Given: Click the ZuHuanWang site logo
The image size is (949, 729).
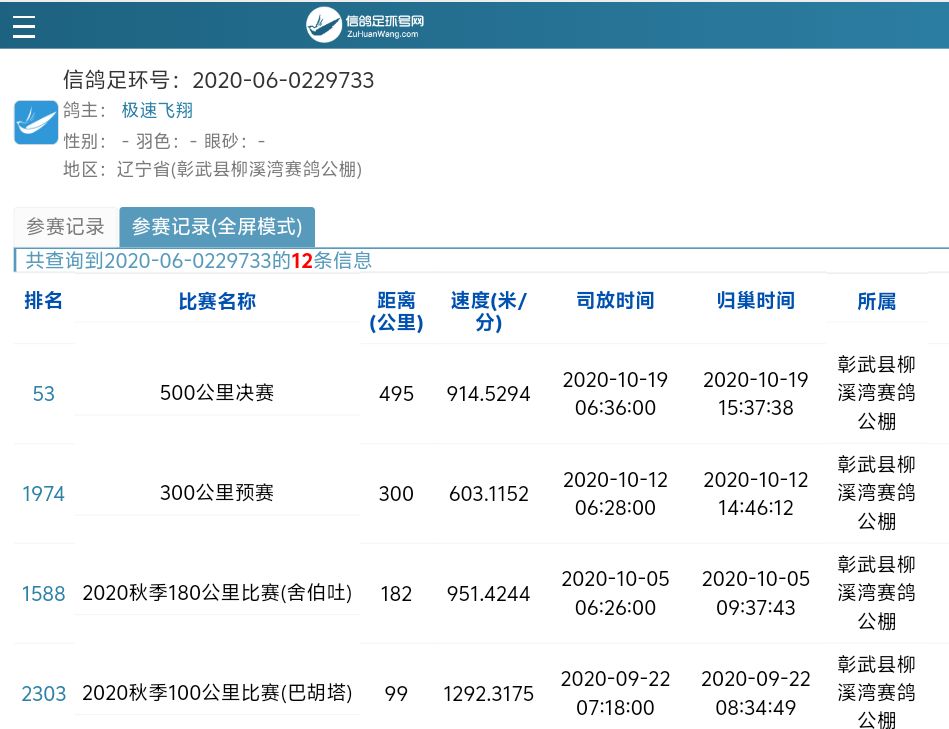Looking at the screenshot, I should [366, 25].
